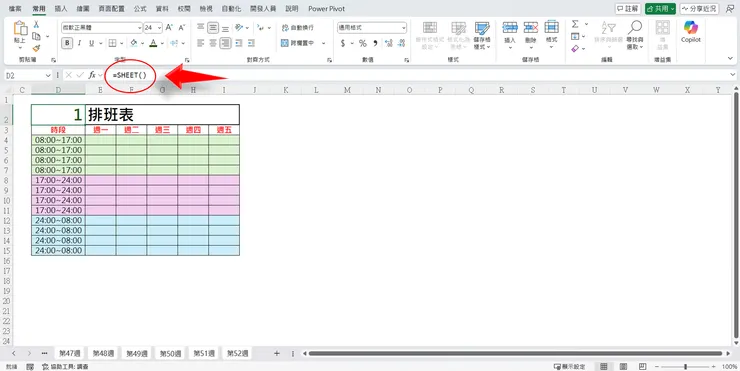Toggle align left
The image size is (740, 371).
click(201, 43)
